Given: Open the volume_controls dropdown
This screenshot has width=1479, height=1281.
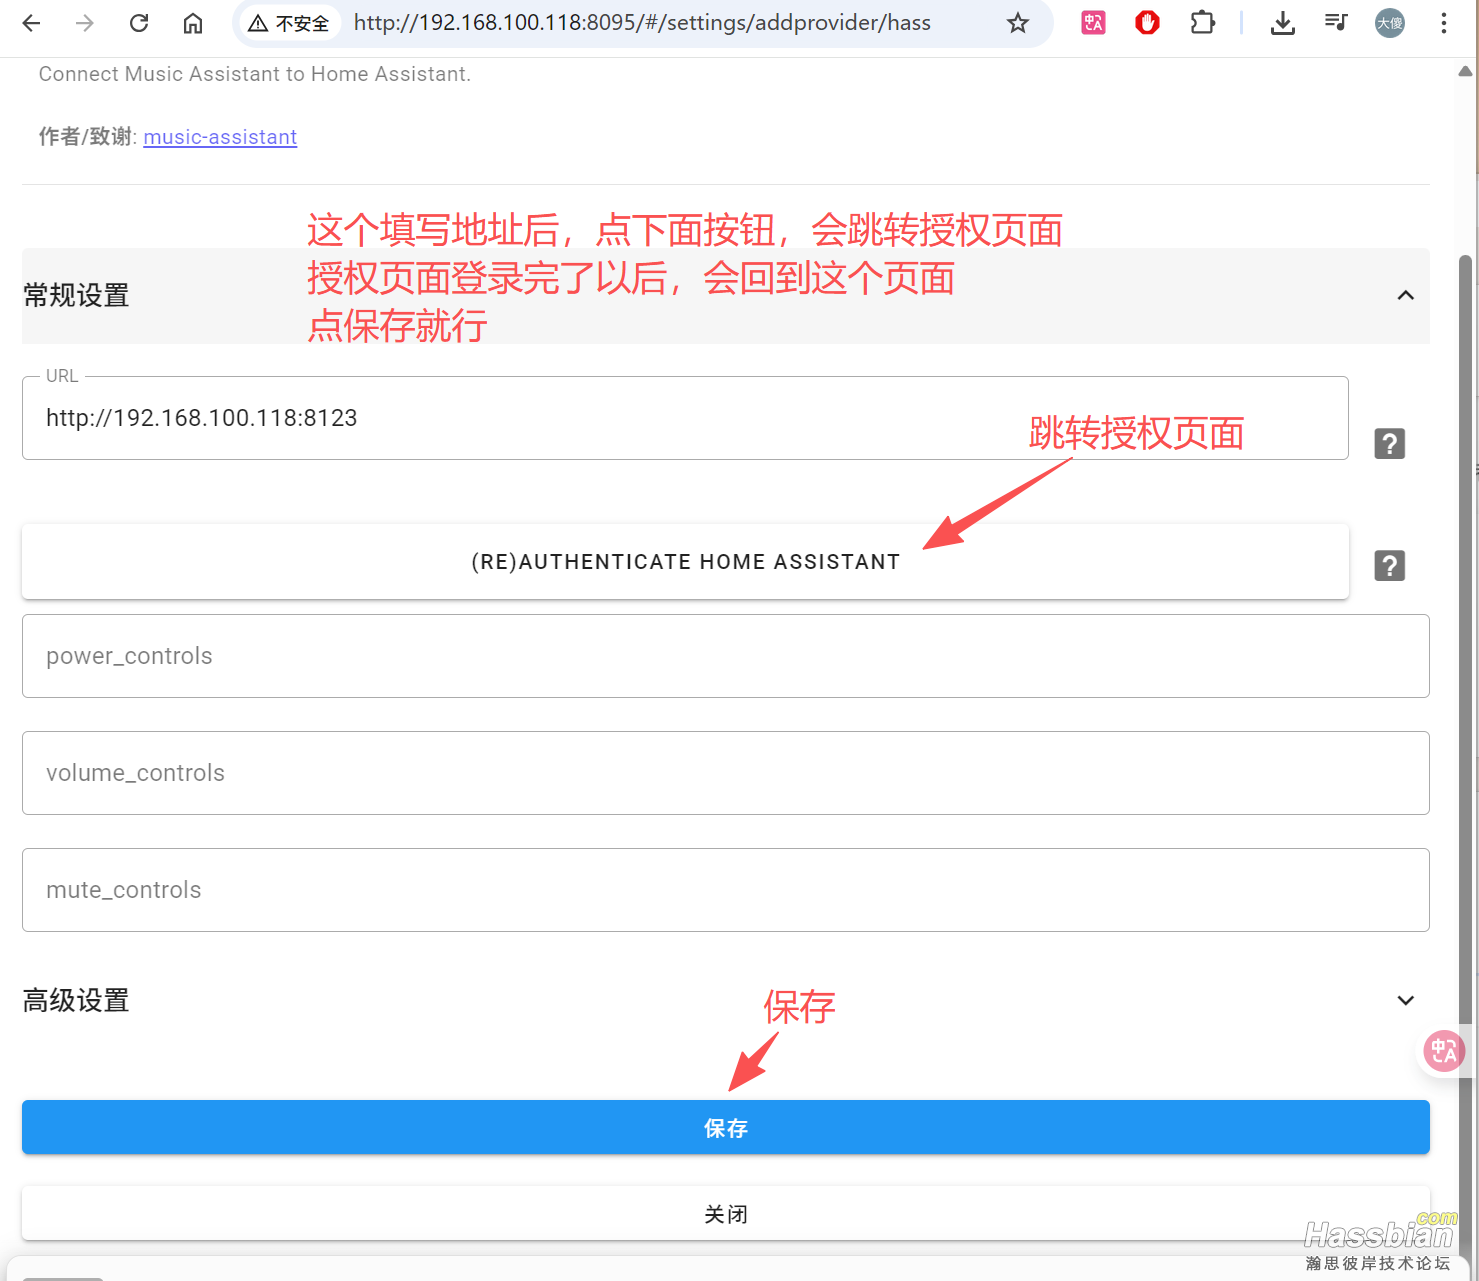Looking at the screenshot, I should 726,773.
